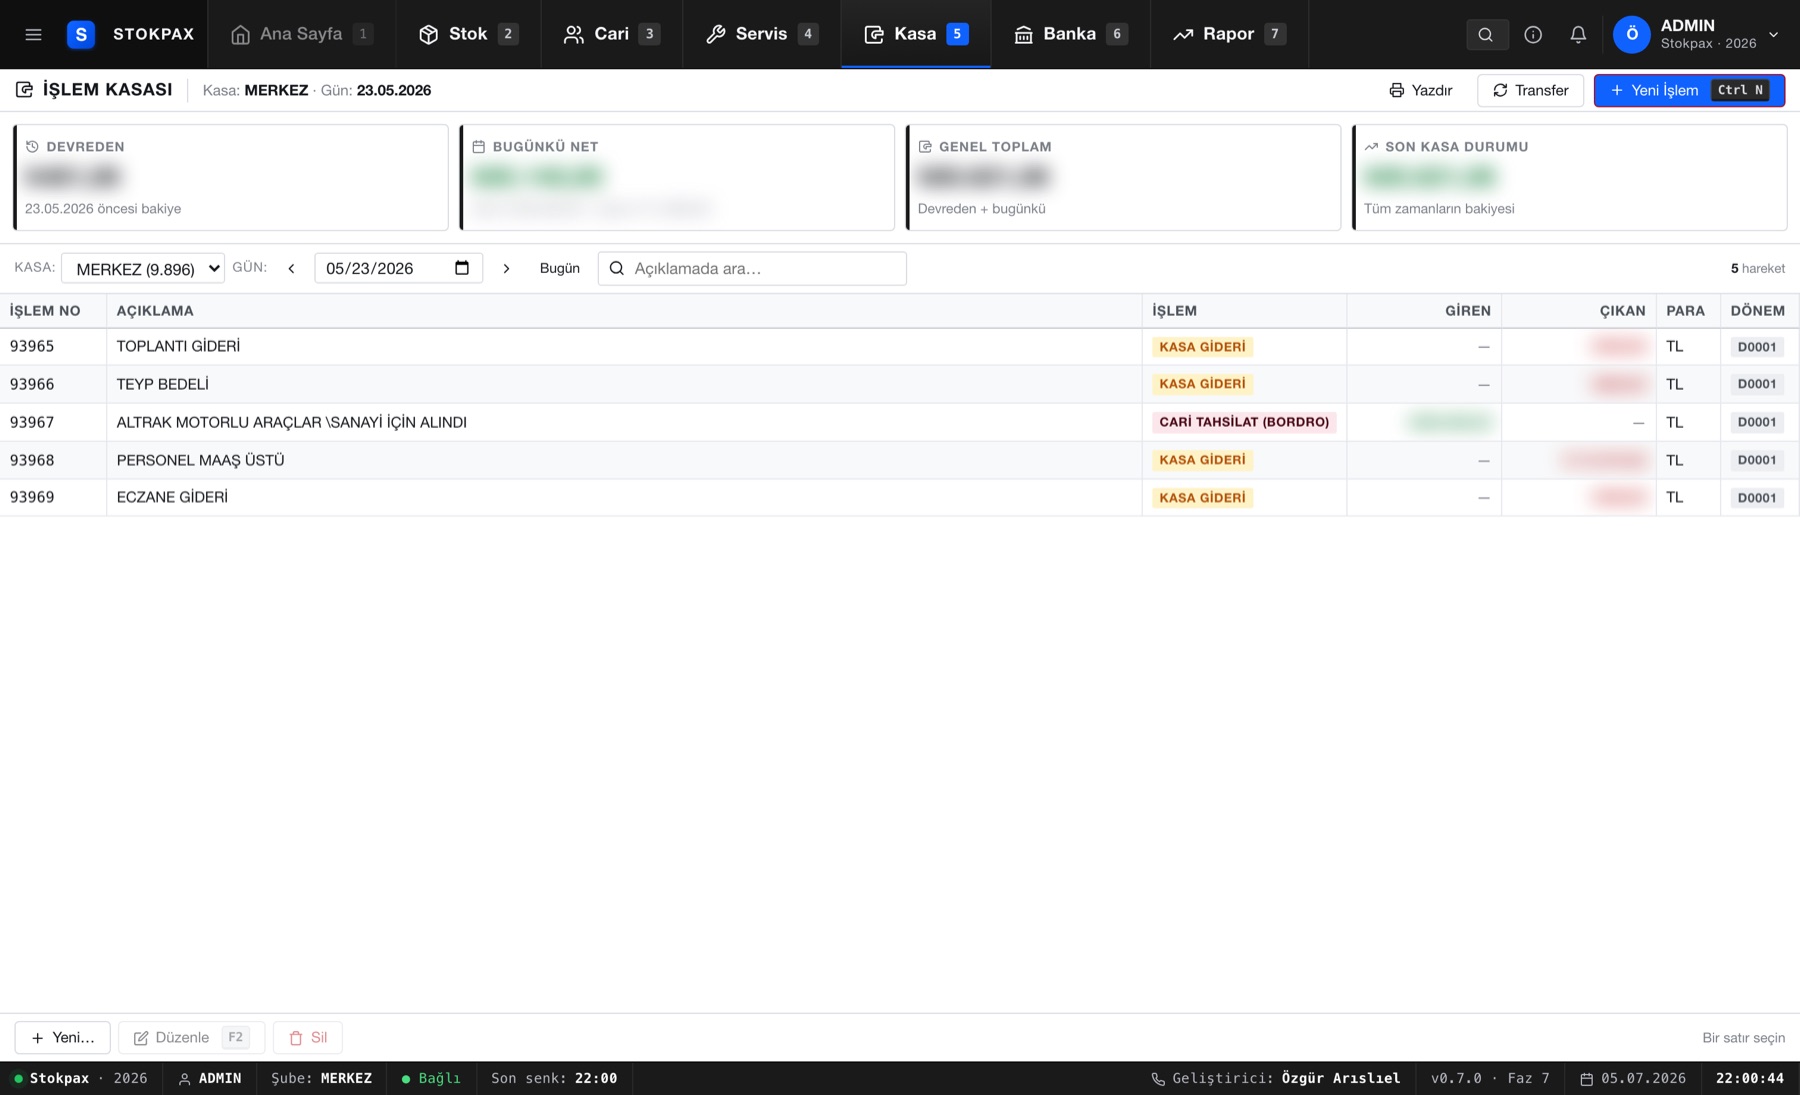1800x1095 pixels.
Task: Click ADMIN user in status bar
Action: pos(209,1078)
